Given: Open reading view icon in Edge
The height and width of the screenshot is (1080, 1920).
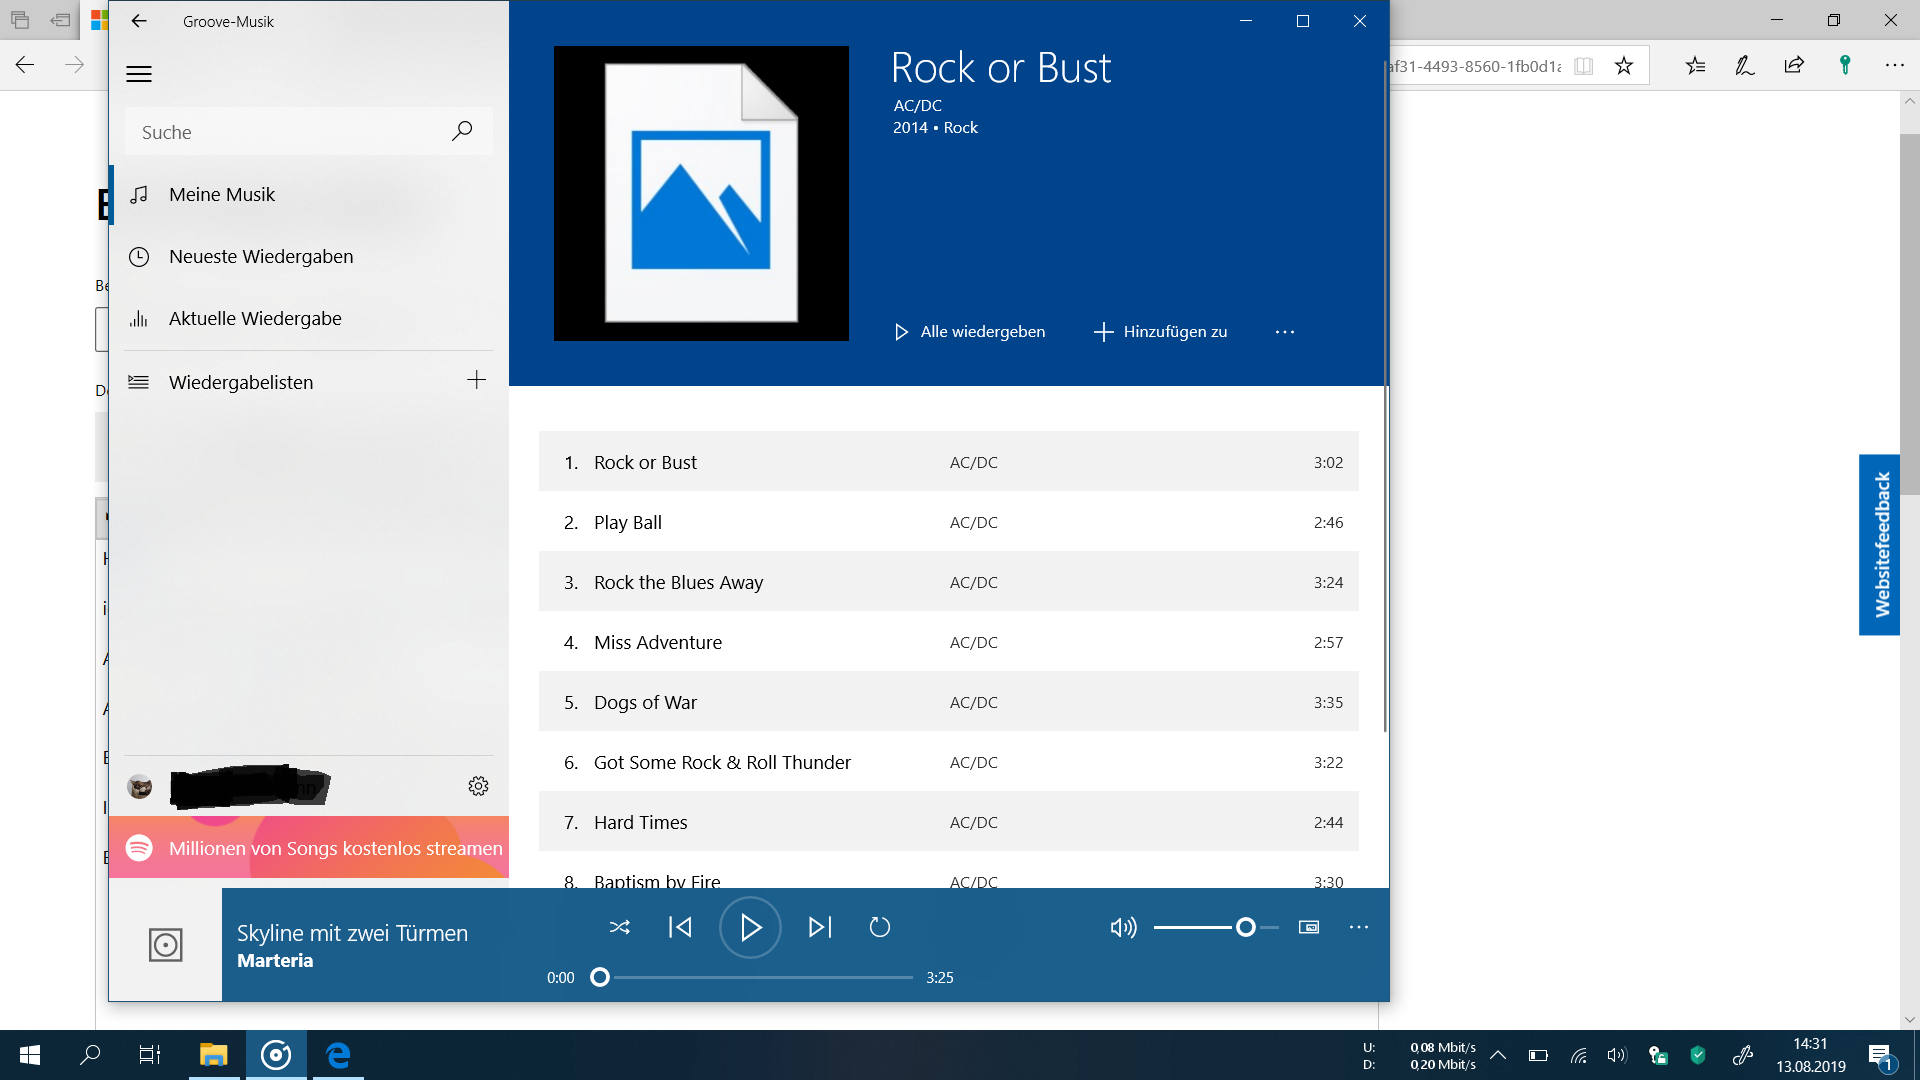Looking at the screenshot, I should [1584, 66].
